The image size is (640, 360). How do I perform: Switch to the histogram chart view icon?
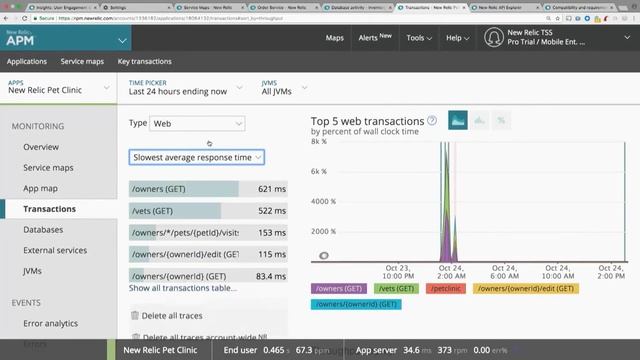click(480, 120)
